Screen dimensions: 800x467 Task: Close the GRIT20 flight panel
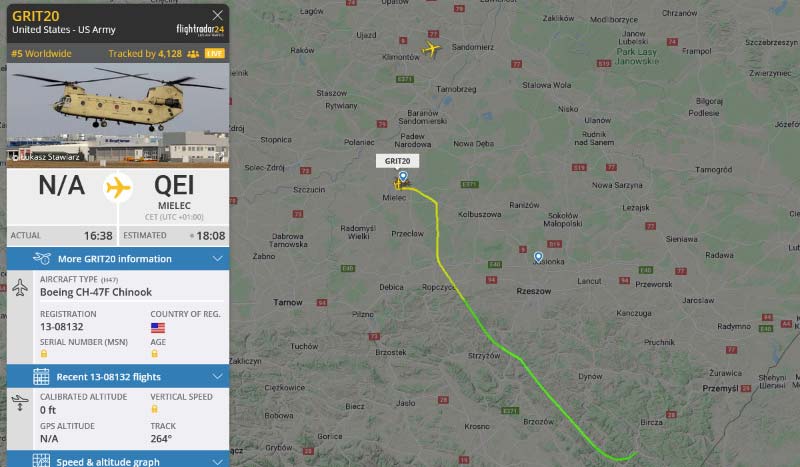217,15
